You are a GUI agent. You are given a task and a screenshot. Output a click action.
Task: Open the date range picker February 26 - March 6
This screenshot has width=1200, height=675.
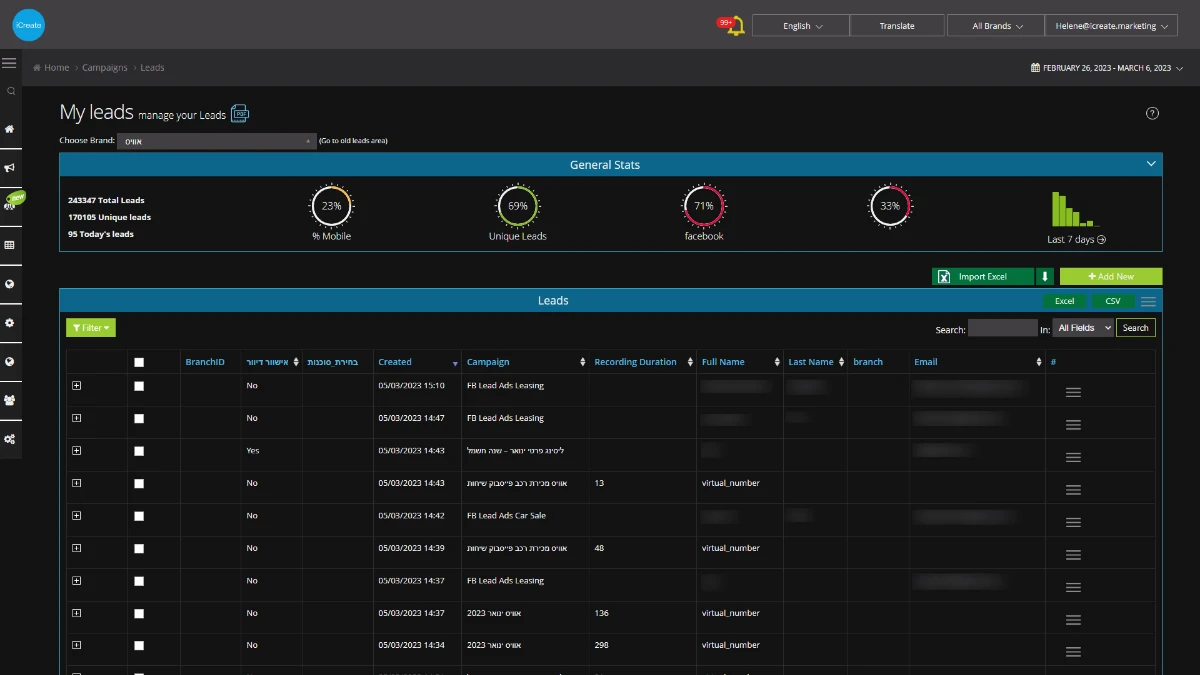pos(1107,68)
